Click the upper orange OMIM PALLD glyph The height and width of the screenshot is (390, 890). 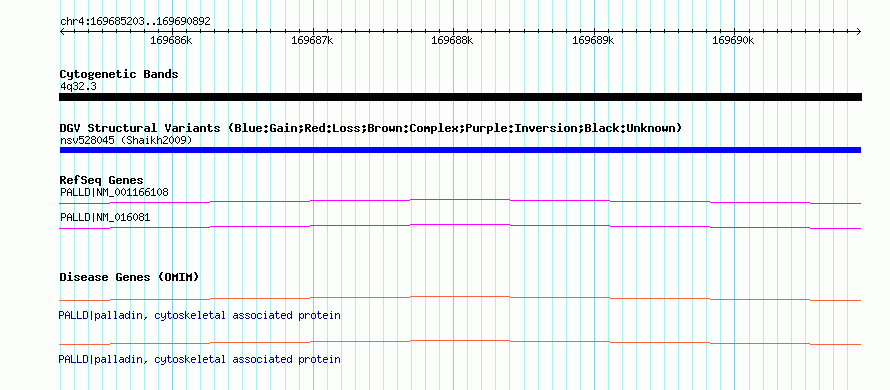[x=460, y=299]
